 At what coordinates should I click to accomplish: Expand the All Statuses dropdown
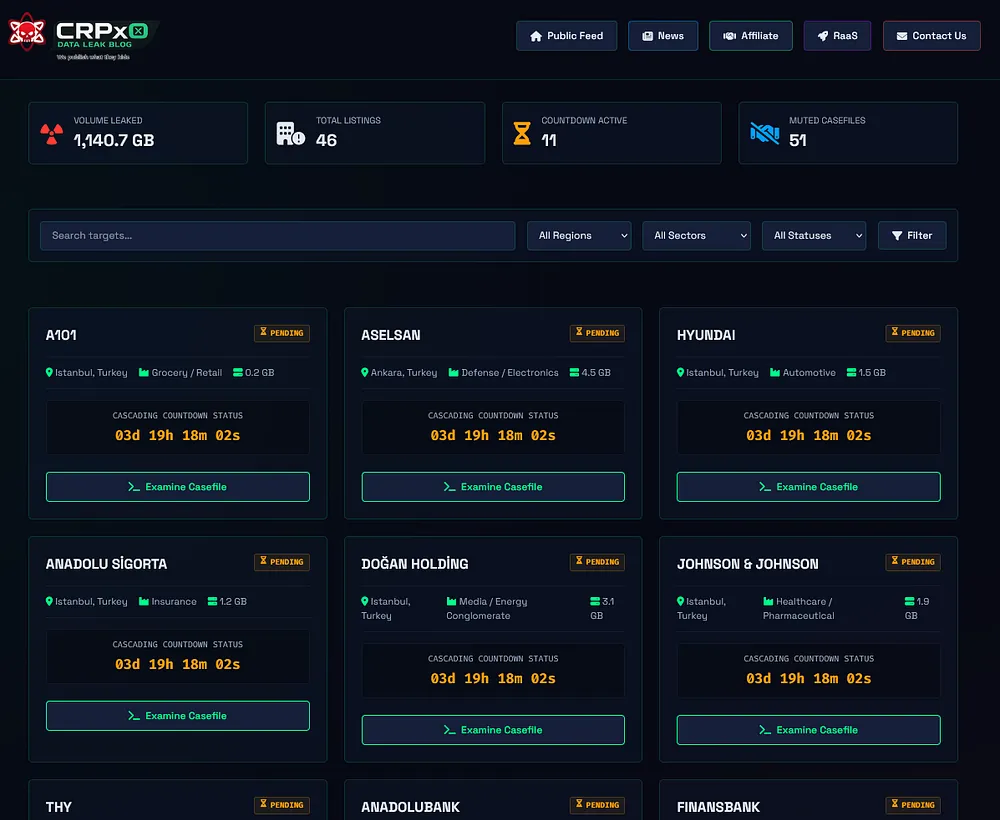(x=814, y=235)
